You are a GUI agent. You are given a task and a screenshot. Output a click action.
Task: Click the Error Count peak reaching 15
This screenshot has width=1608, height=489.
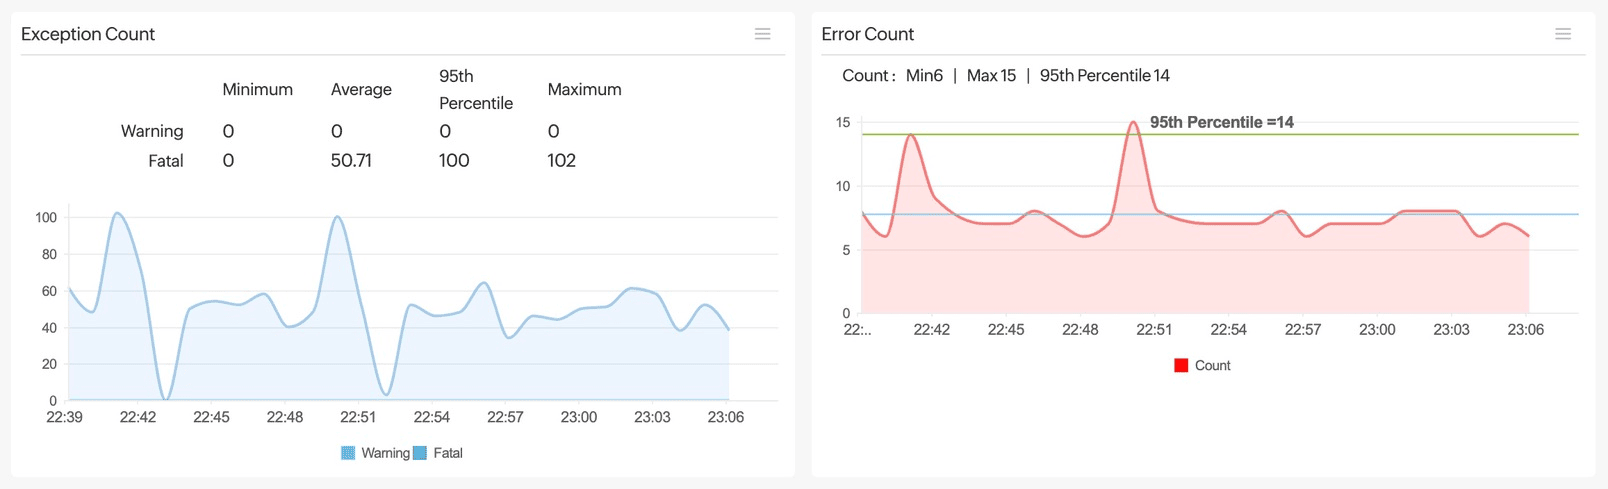[x=1133, y=123]
